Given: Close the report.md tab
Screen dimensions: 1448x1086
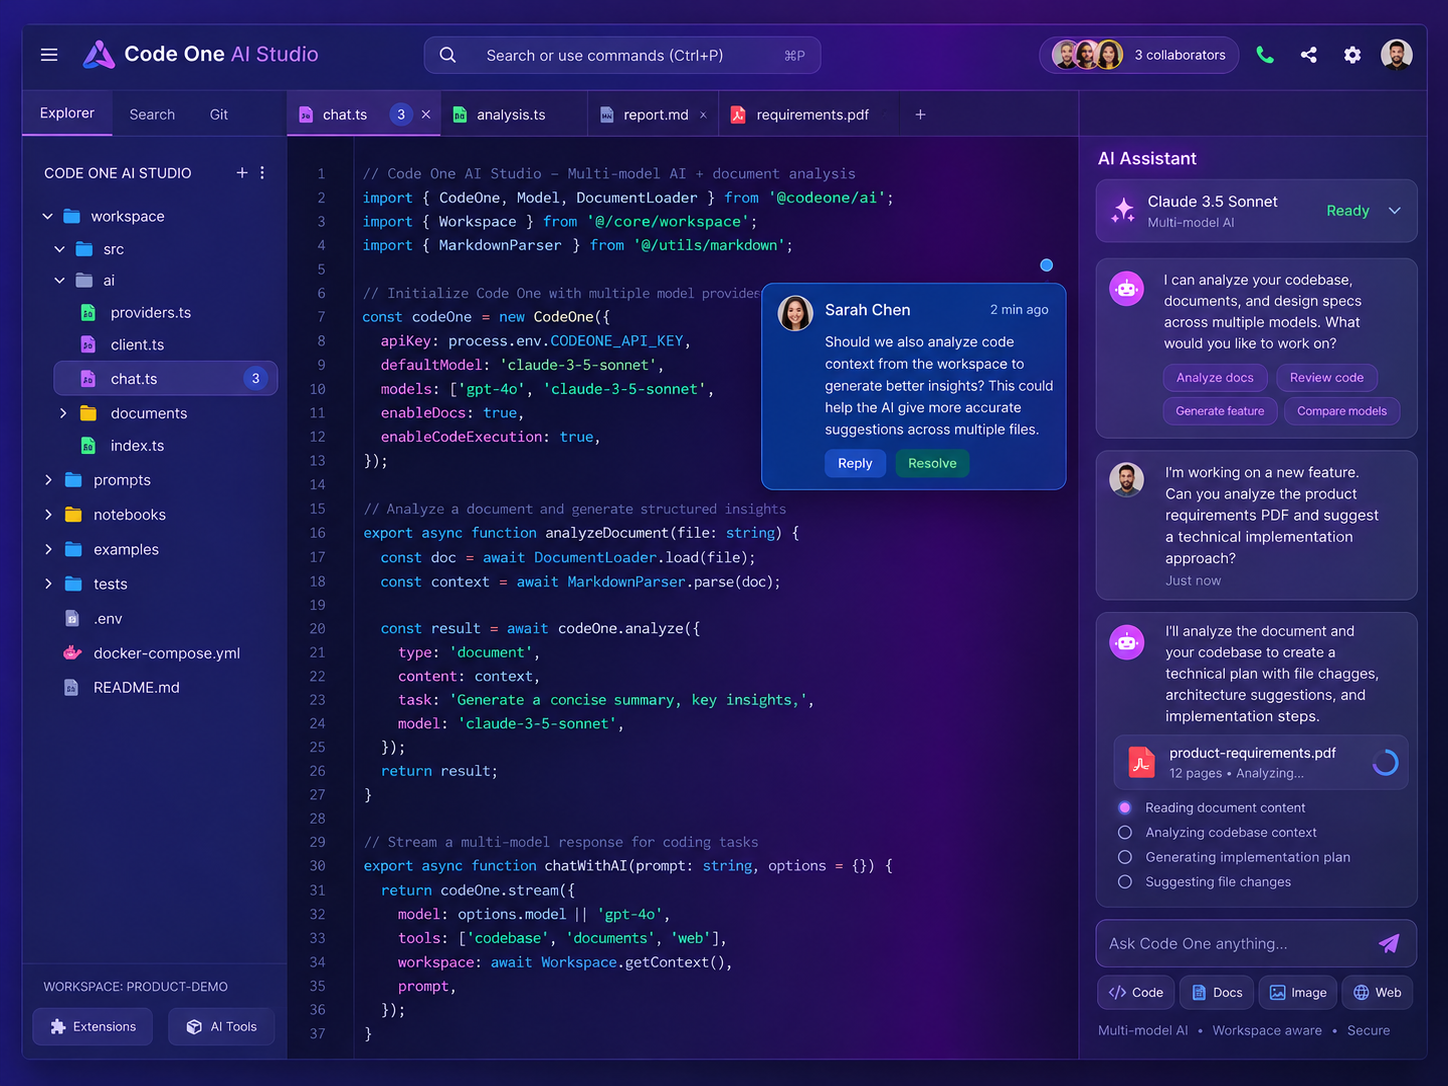Looking at the screenshot, I should point(703,115).
